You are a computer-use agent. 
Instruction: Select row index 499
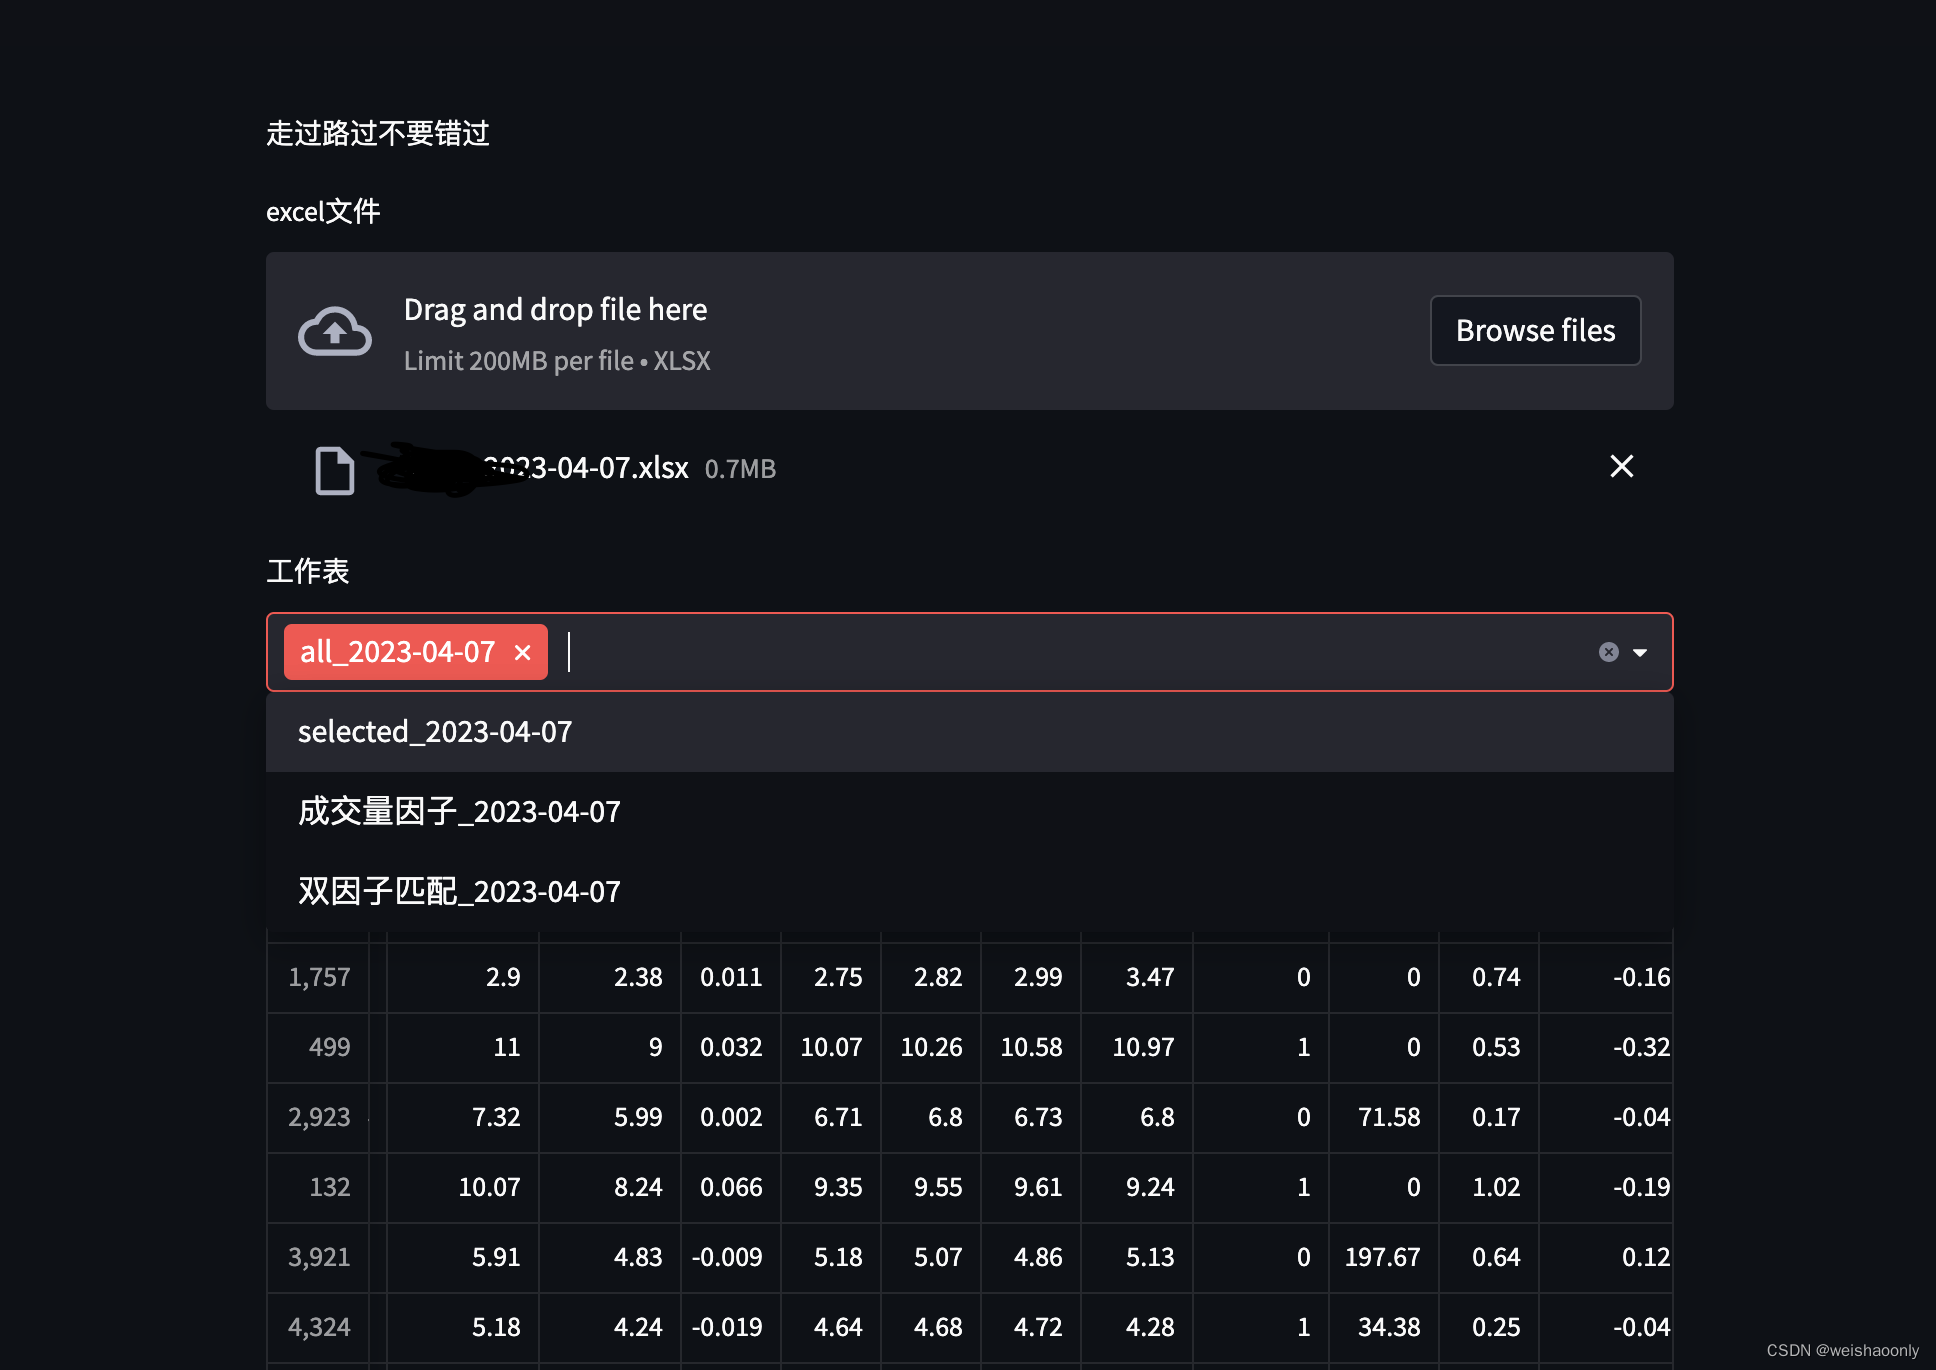[x=319, y=1047]
